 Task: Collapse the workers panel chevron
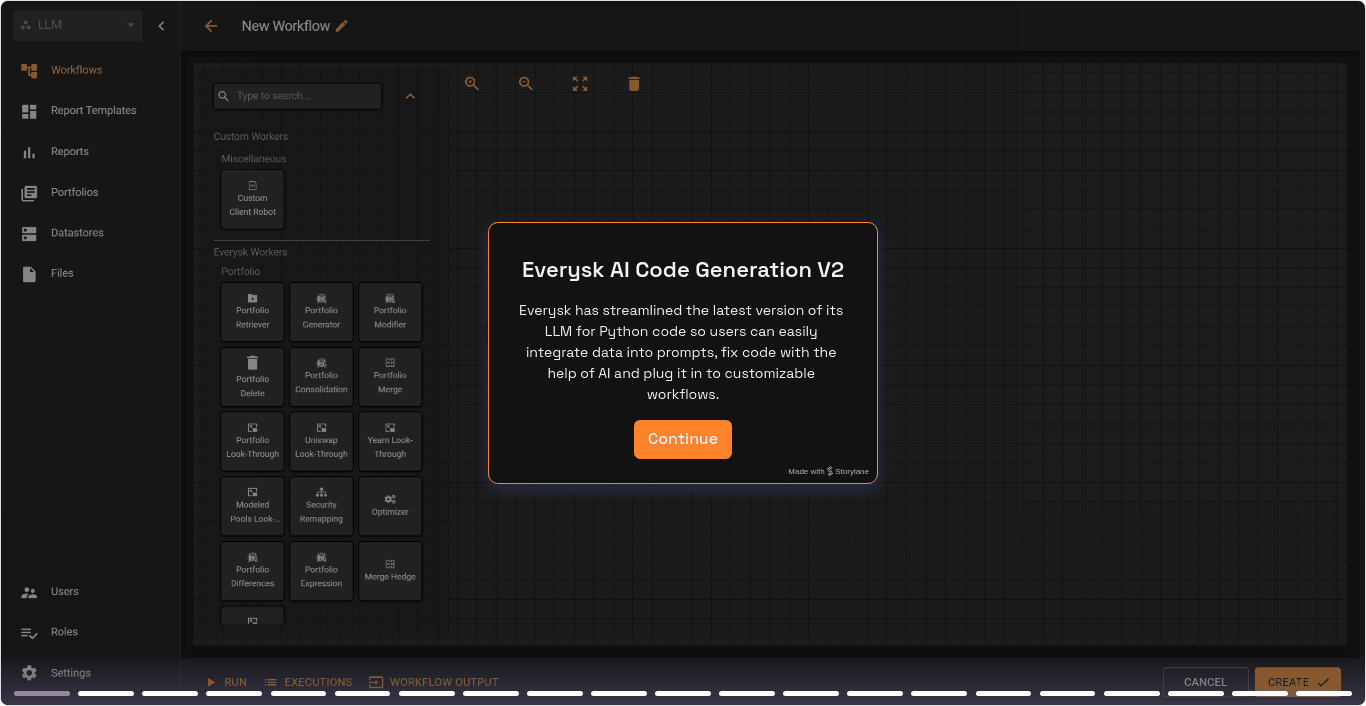pyautogui.click(x=410, y=96)
